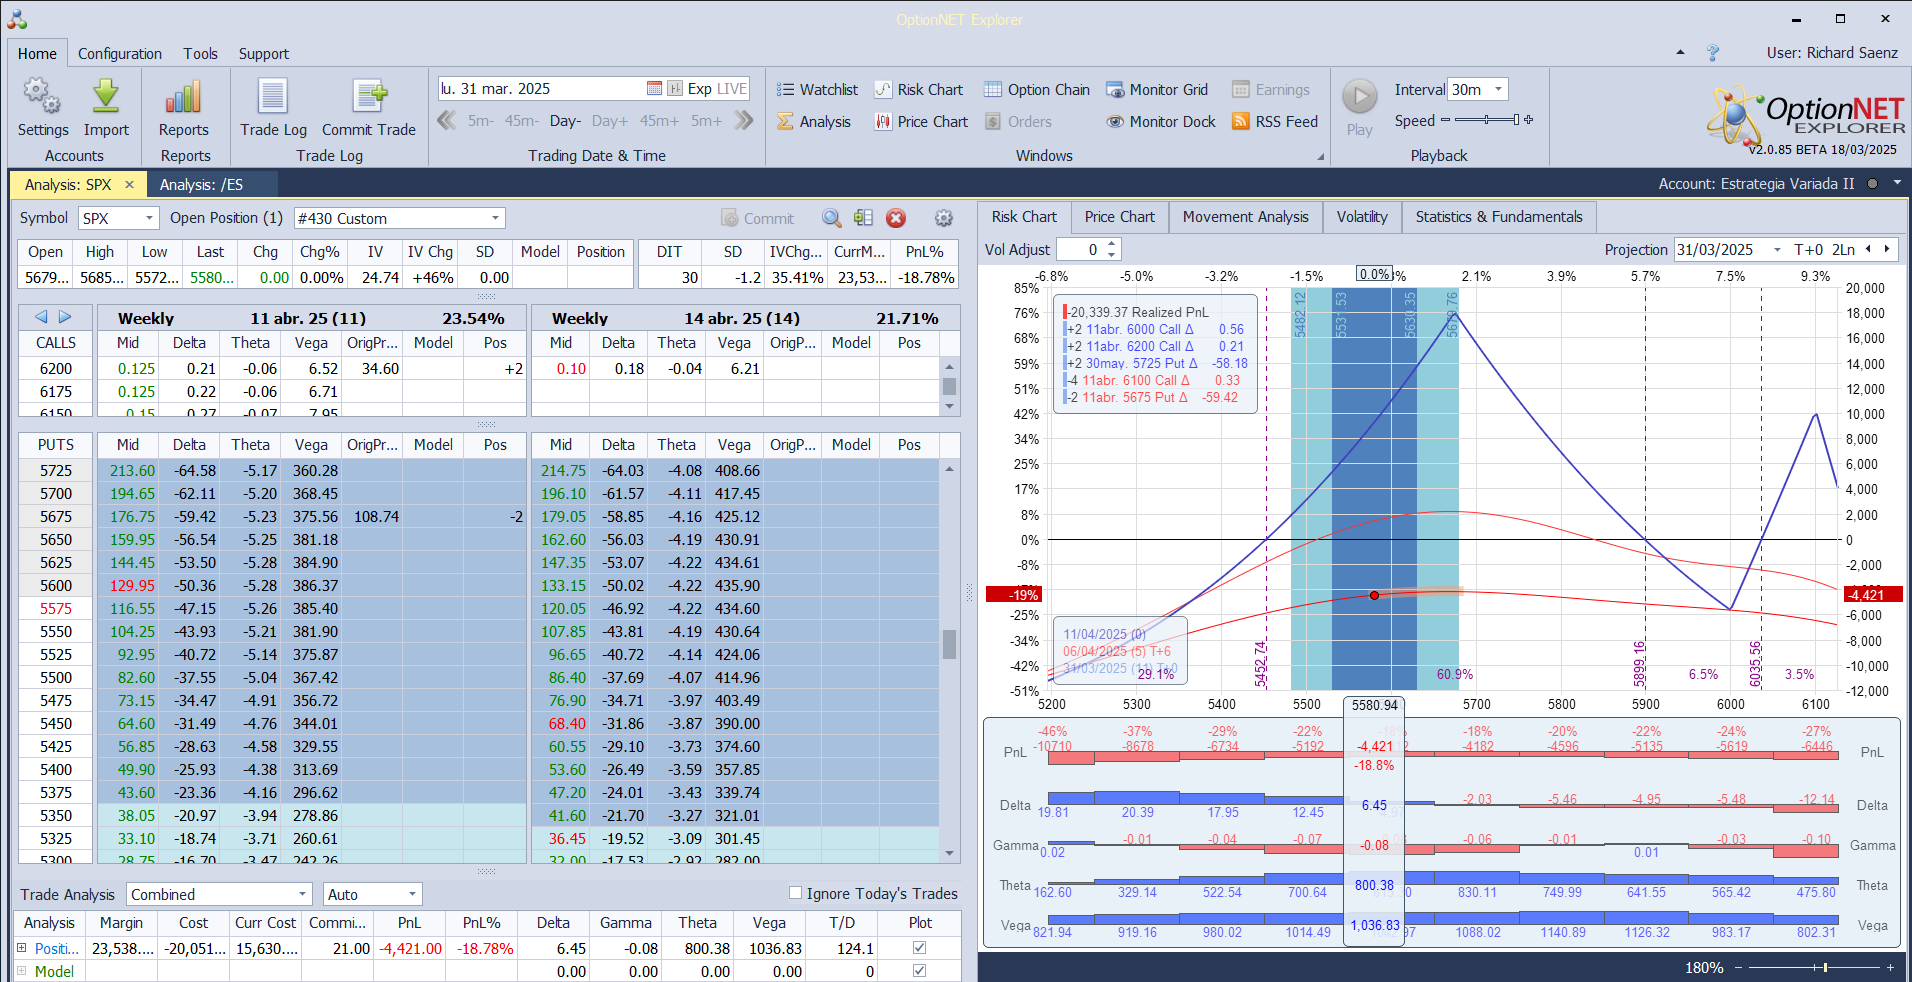
Task: Increase the Vol Adjust stepper value
Action: pyautogui.click(x=1112, y=244)
